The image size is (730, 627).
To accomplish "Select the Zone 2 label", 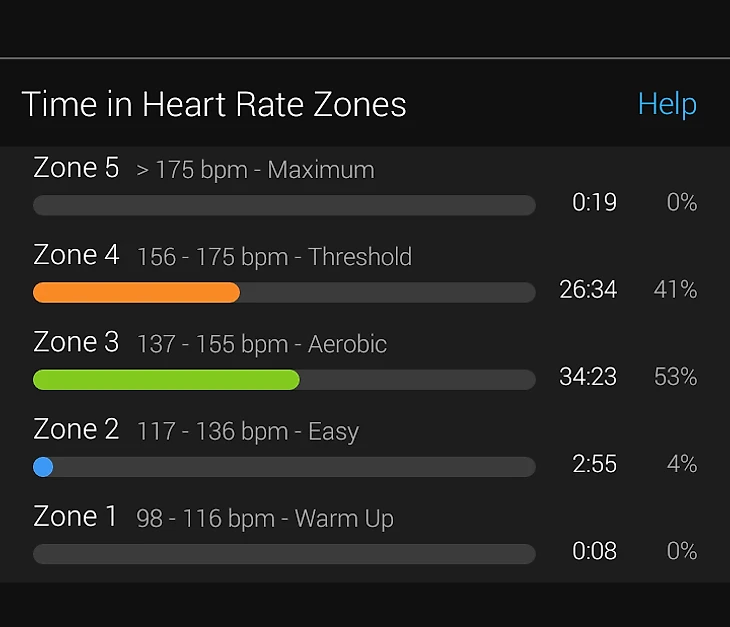I will tap(76, 430).
